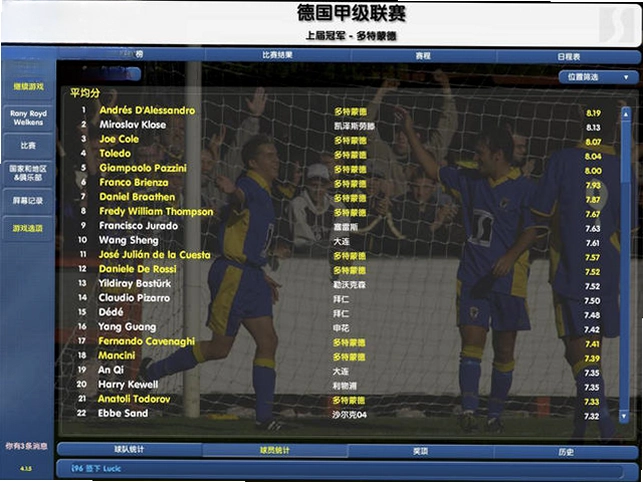The image size is (643, 482).
Task: Switch to the 赛程 tab
Action: (x=423, y=55)
